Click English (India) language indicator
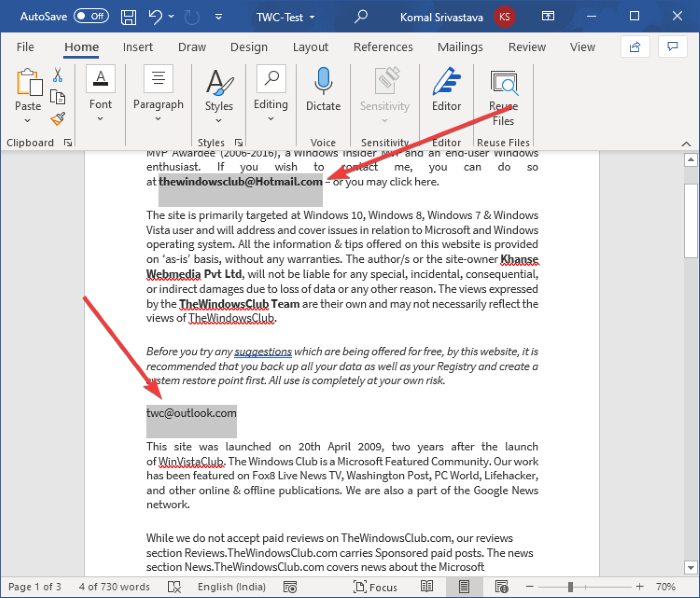This screenshot has height=598, width=700. [232, 587]
